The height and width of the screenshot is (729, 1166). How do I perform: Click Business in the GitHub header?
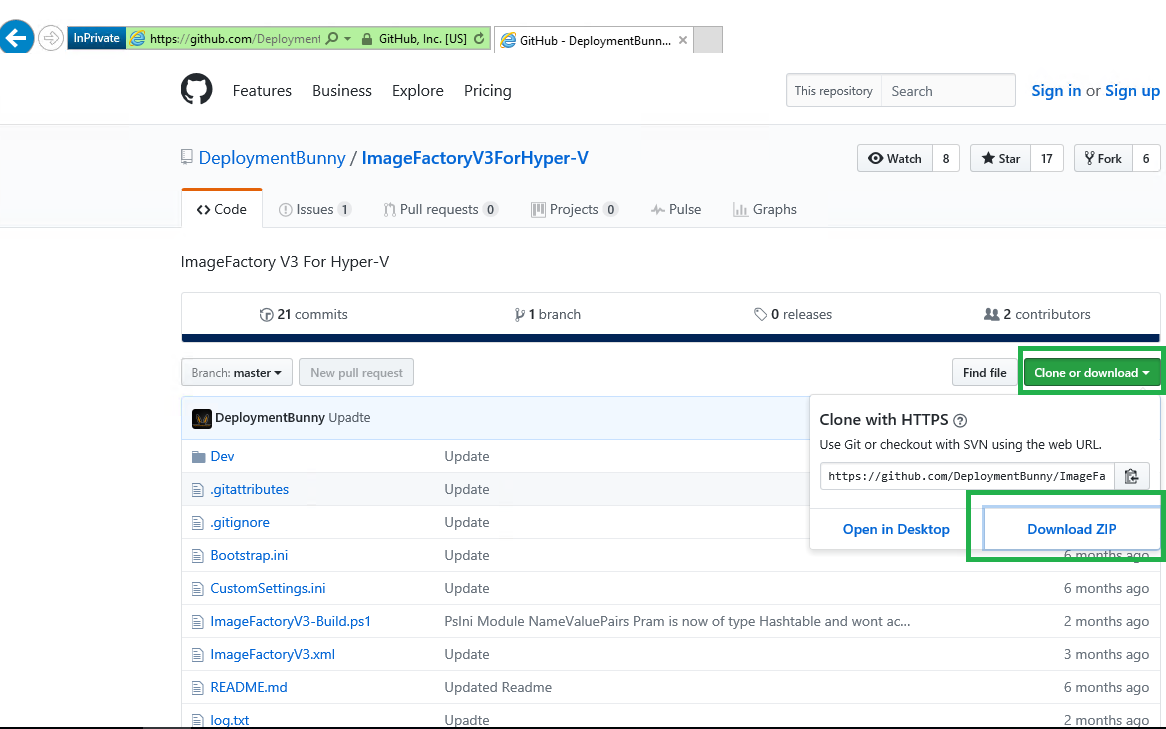[x=342, y=91]
